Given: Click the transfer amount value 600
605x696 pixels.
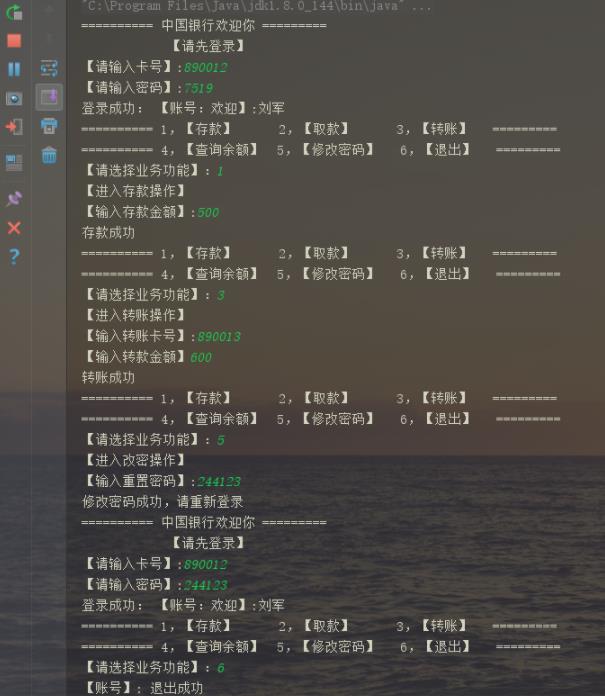Looking at the screenshot, I should coord(201,357).
